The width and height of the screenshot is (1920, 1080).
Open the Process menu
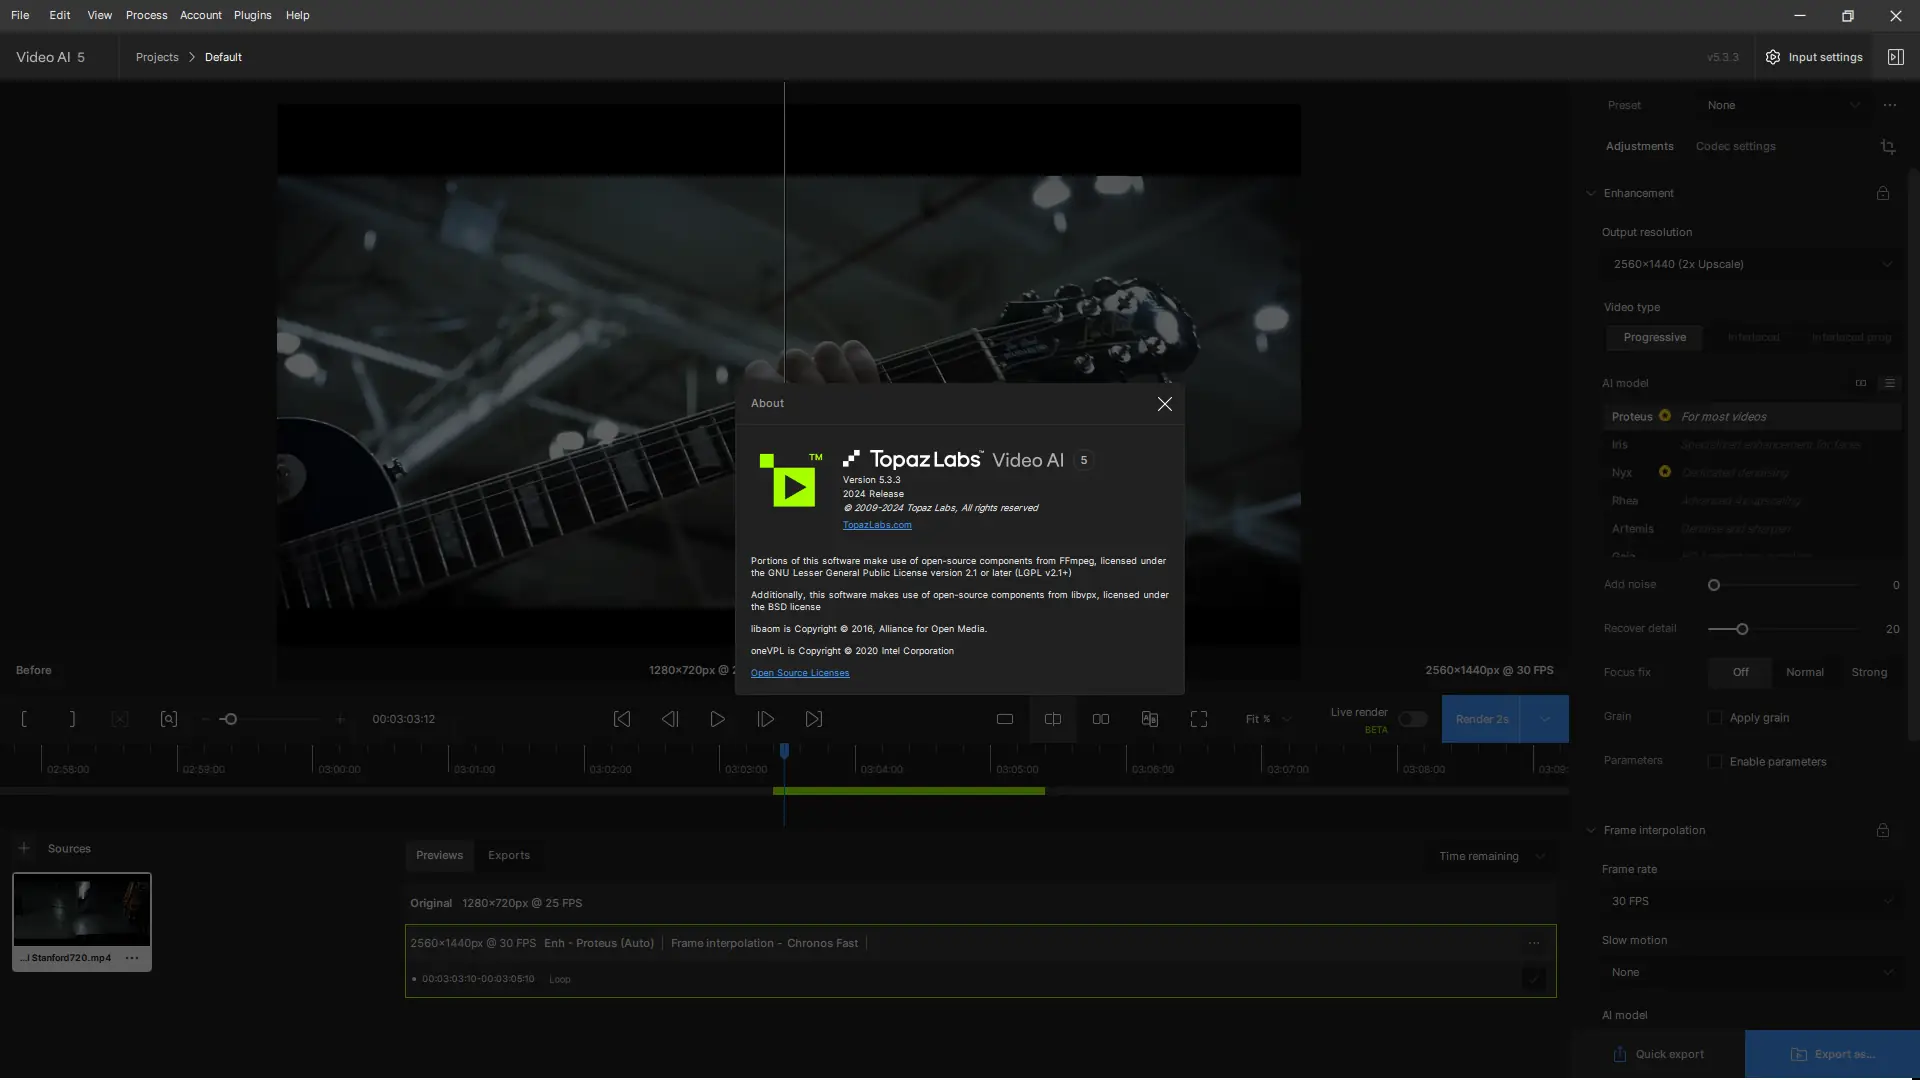point(146,15)
